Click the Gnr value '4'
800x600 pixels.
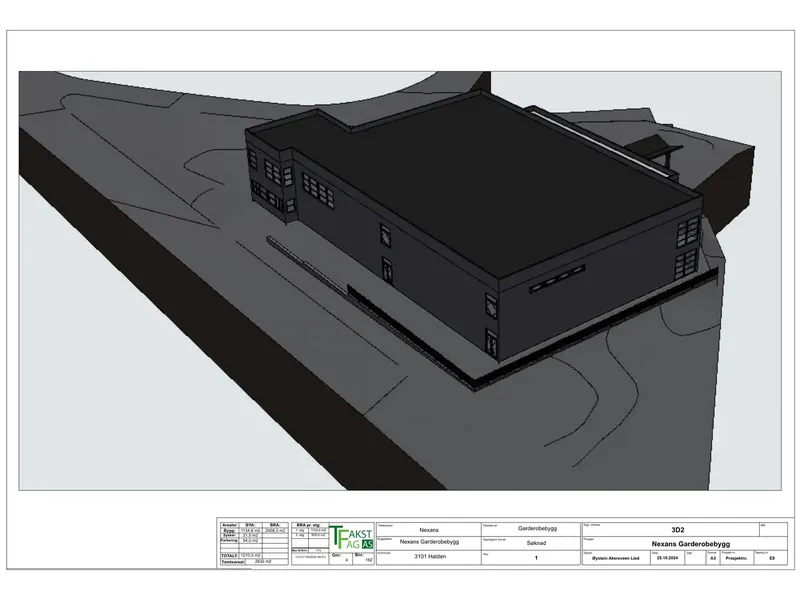[347, 560]
